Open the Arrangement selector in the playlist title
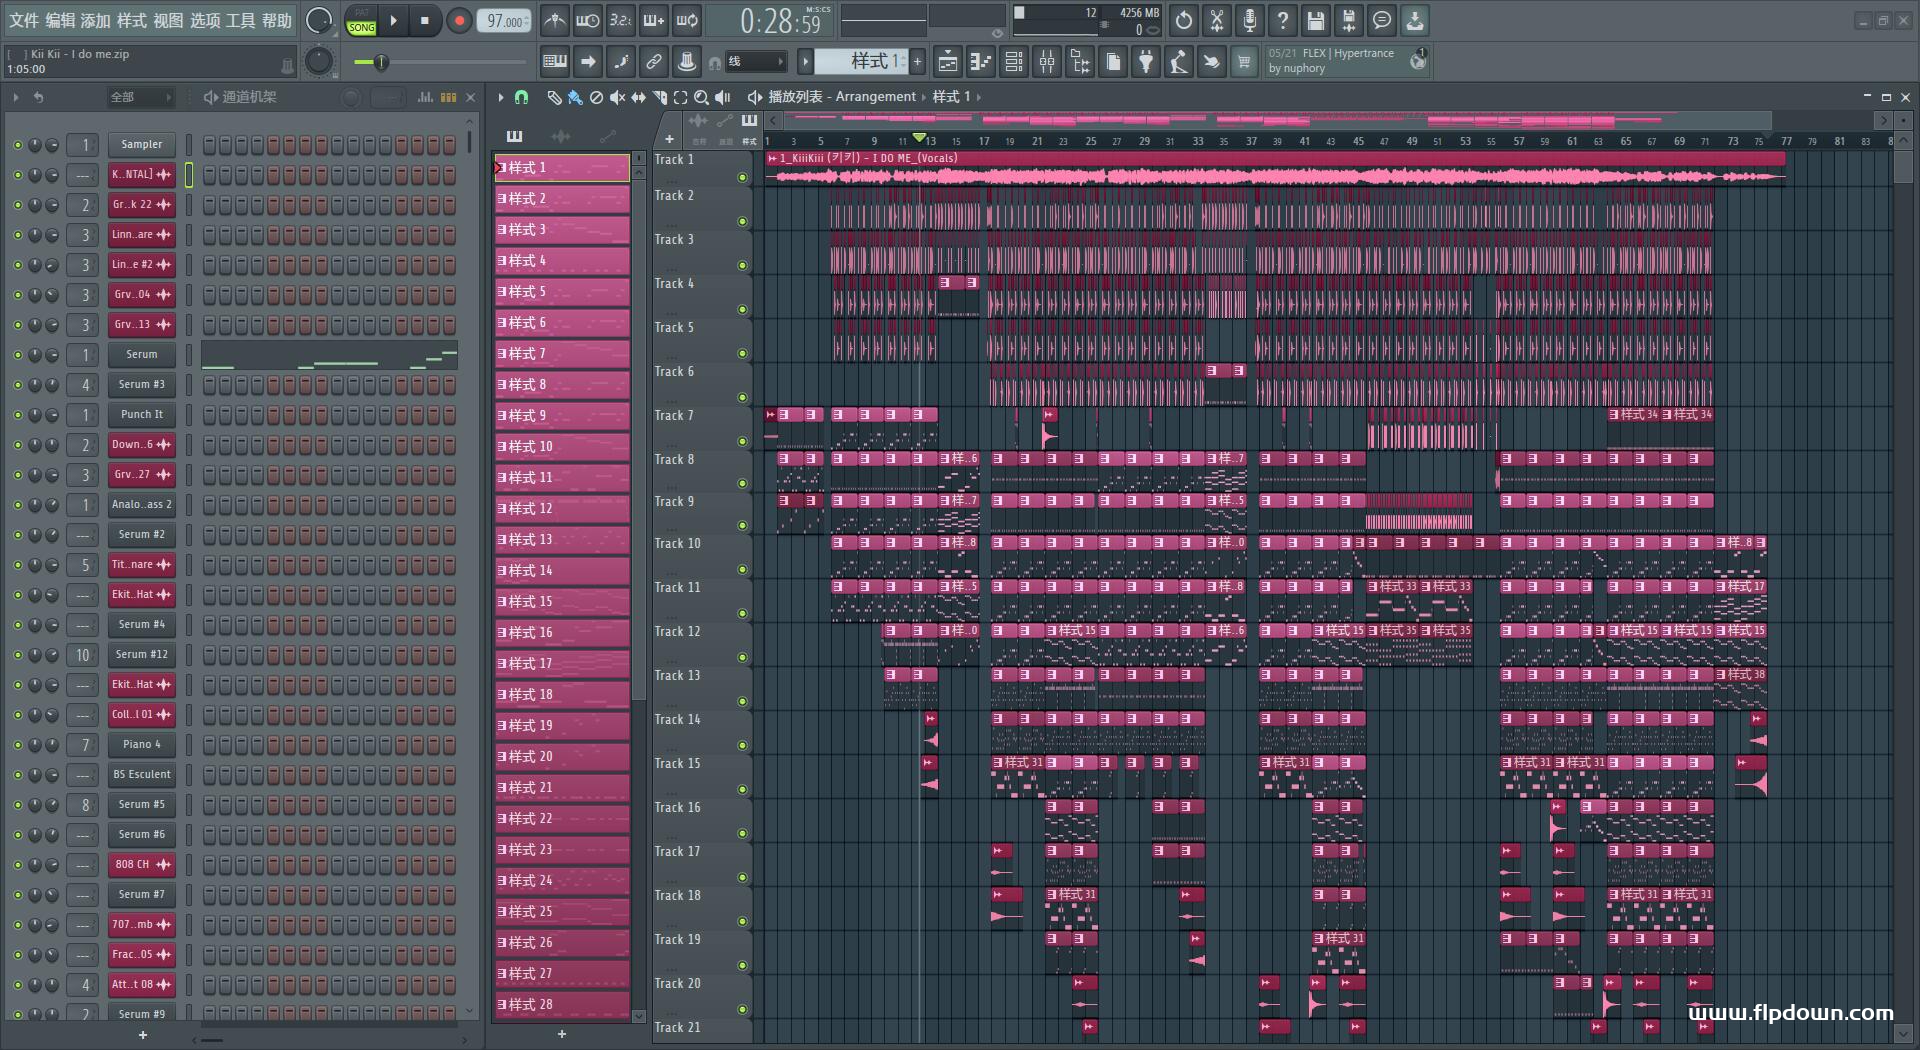This screenshot has width=1920, height=1050. pos(875,97)
